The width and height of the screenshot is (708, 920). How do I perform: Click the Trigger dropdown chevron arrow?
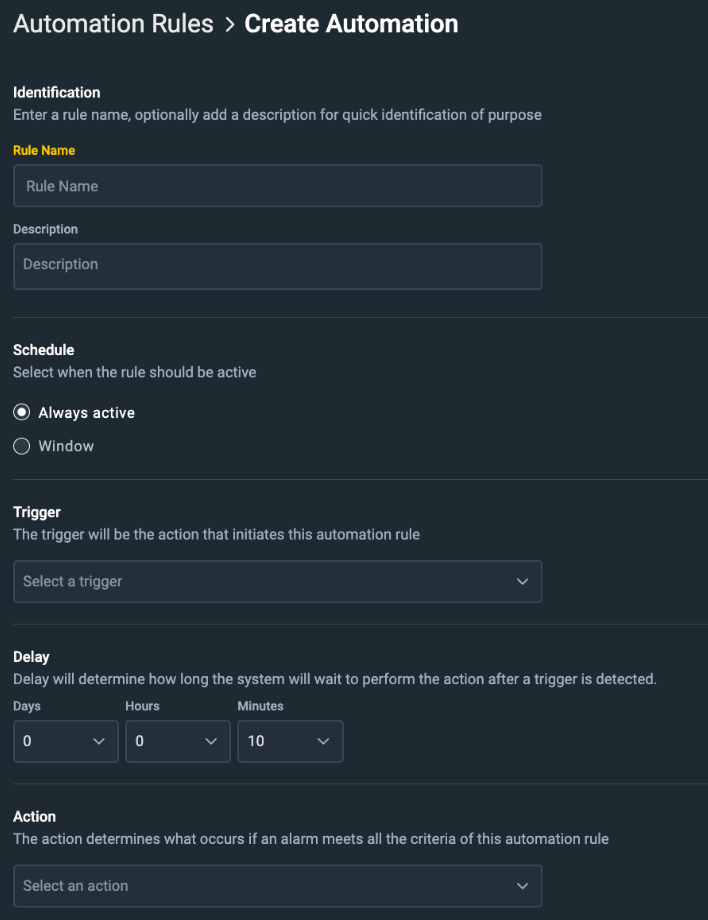point(522,582)
